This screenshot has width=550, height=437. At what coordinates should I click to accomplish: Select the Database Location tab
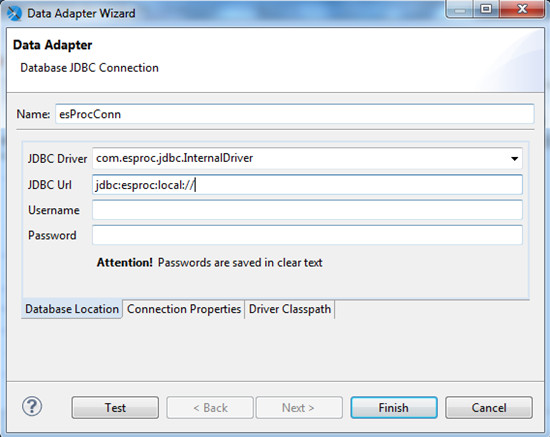coord(72,309)
